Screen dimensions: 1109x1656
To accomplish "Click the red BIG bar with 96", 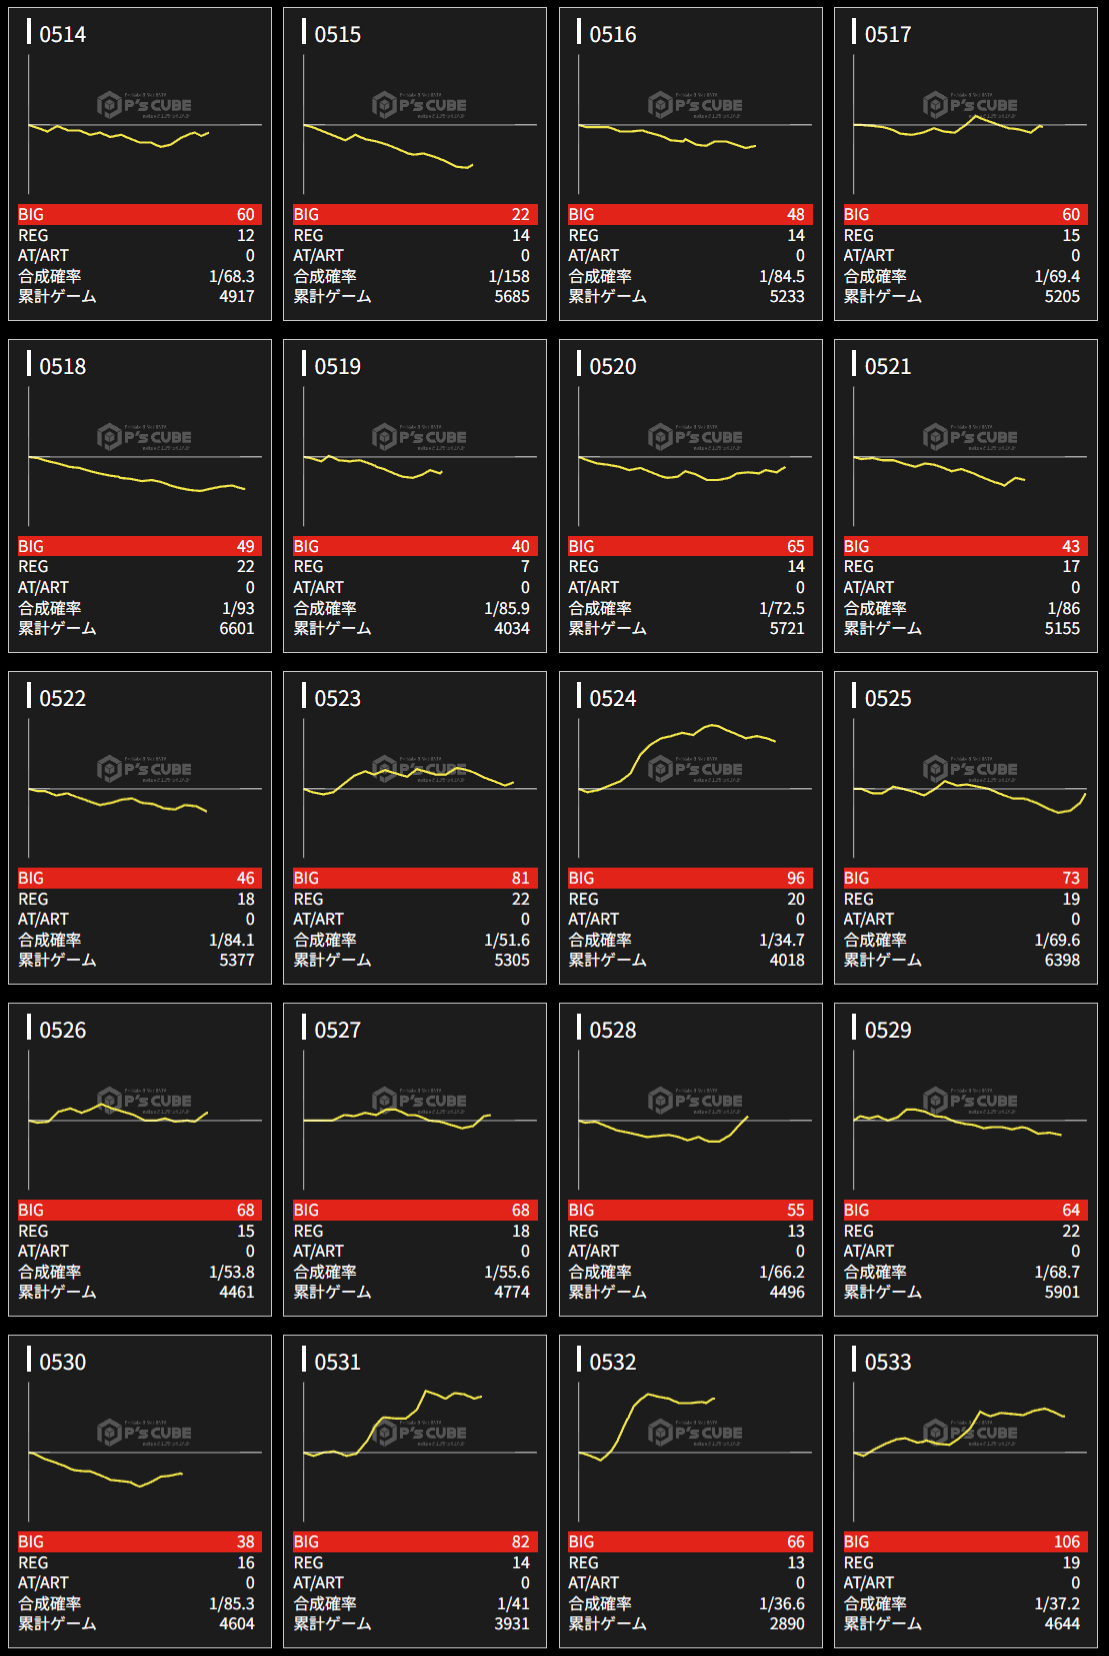I will [690, 878].
